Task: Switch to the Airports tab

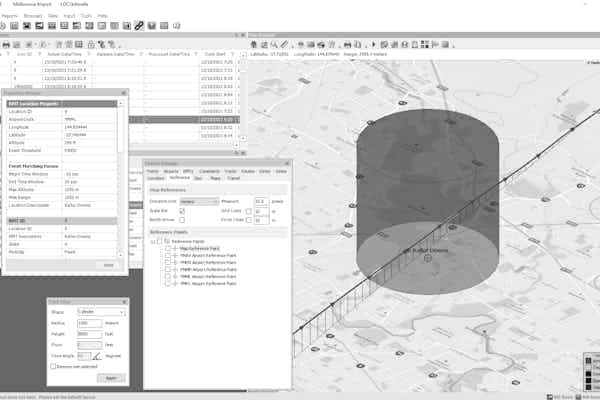Action: pyautogui.click(x=171, y=171)
